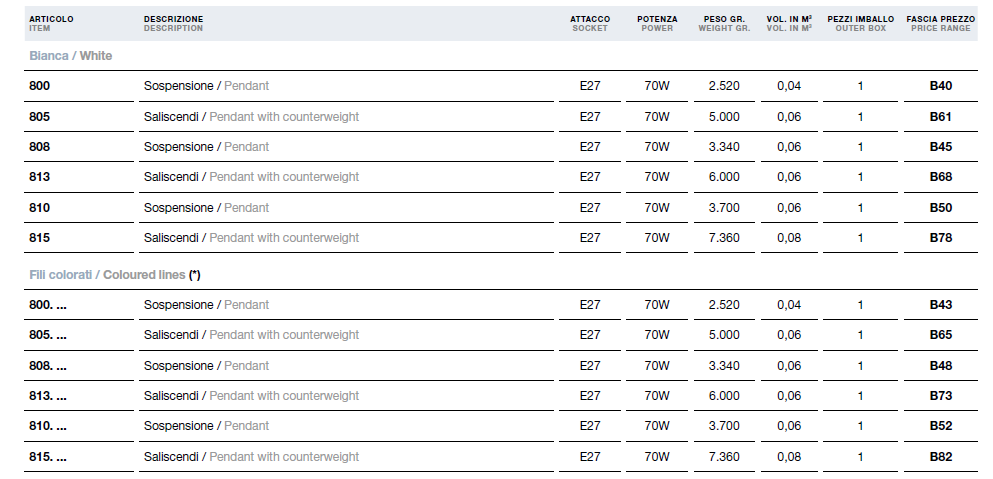Click price B78 in row 815
This screenshot has height=479, width=993.
tap(940, 238)
